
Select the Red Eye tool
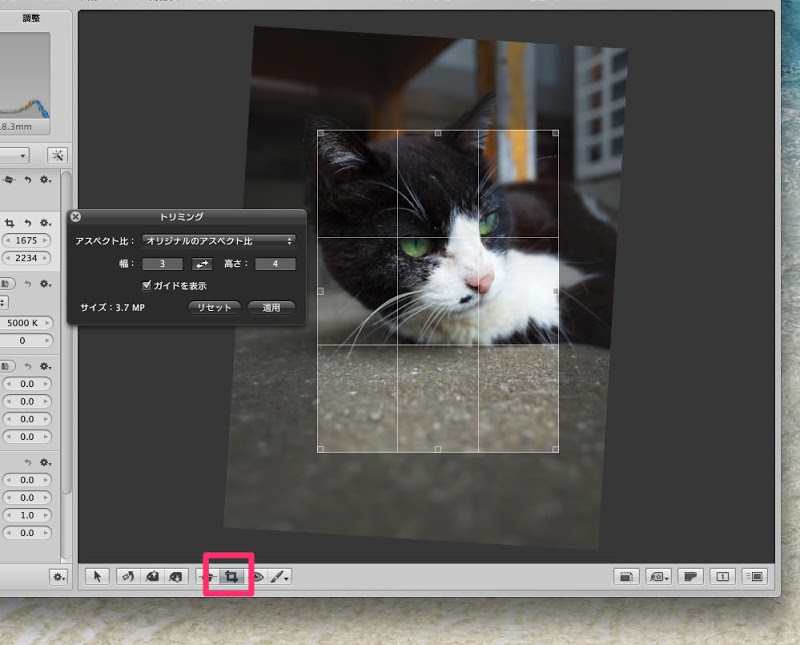pos(258,577)
